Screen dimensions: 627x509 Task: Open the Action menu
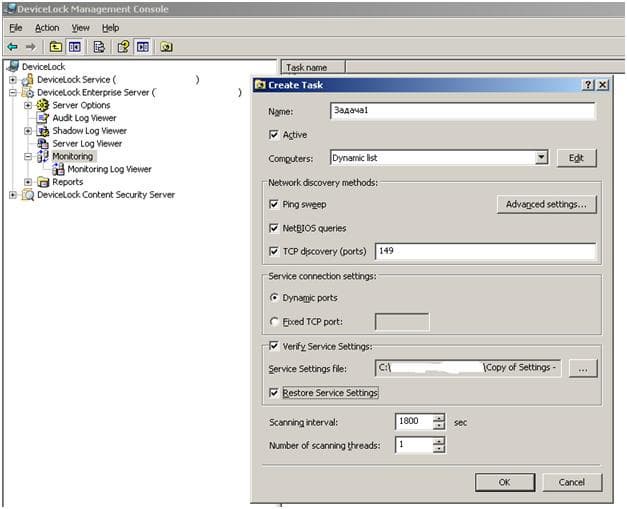[x=47, y=28]
